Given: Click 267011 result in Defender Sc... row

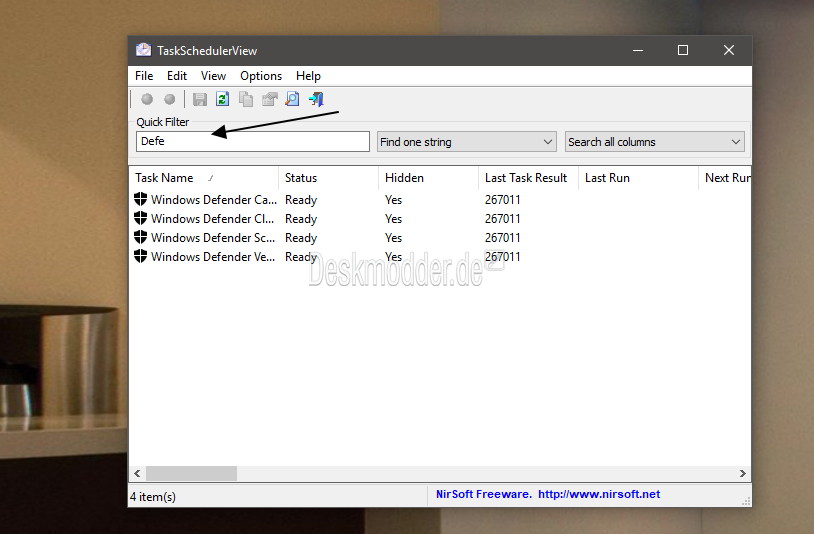Looking at the screenshot, I should click(x=503, y=238).
